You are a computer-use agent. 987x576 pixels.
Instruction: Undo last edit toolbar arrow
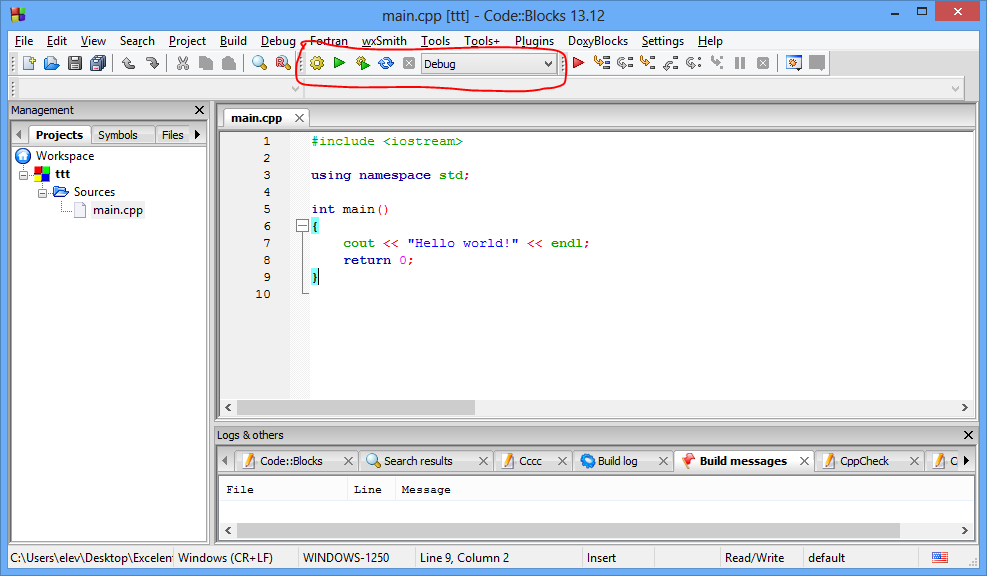coord(128,63)
